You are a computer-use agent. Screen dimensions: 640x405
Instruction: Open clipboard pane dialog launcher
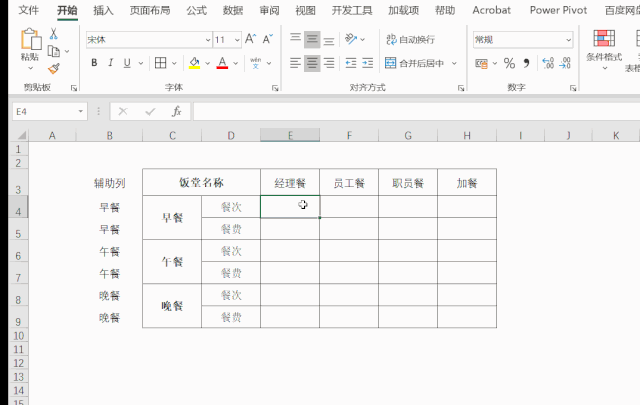point(74,88)
